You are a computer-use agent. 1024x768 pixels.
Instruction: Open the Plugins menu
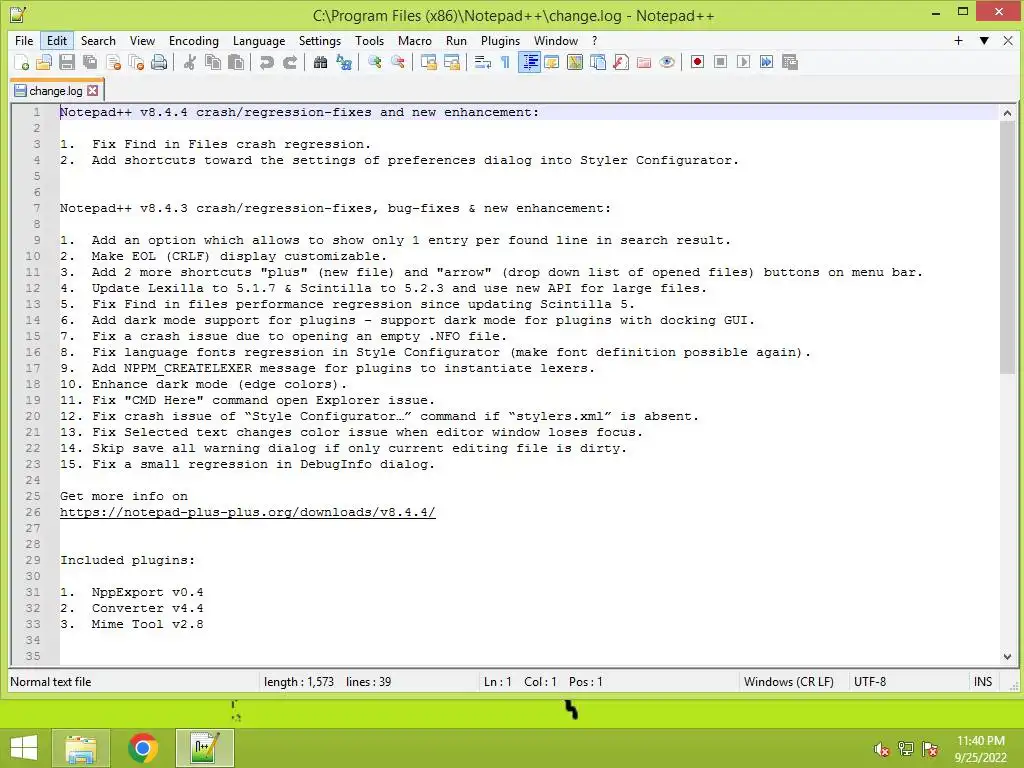(x=500, y=40)
